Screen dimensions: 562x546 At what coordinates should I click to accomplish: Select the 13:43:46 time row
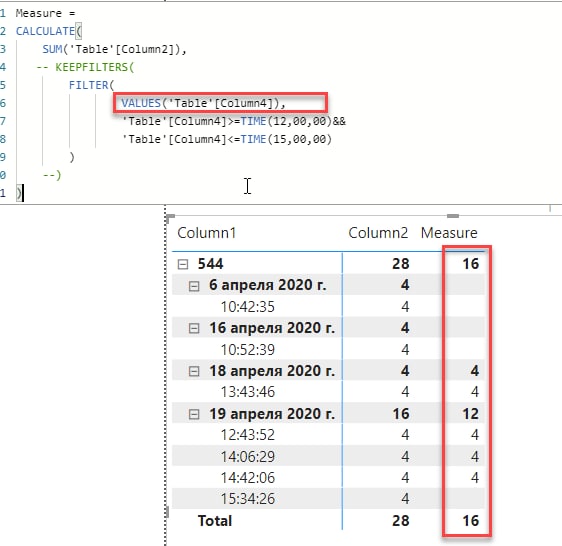click(x=248, y=392)
